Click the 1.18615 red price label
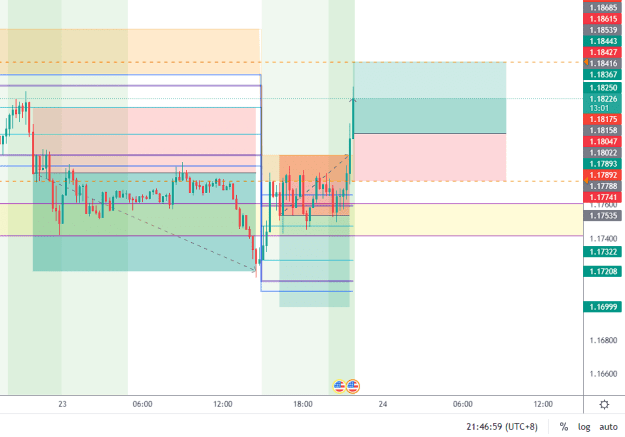The width and height of the screenshot is (625, 437). coord(603,19)
